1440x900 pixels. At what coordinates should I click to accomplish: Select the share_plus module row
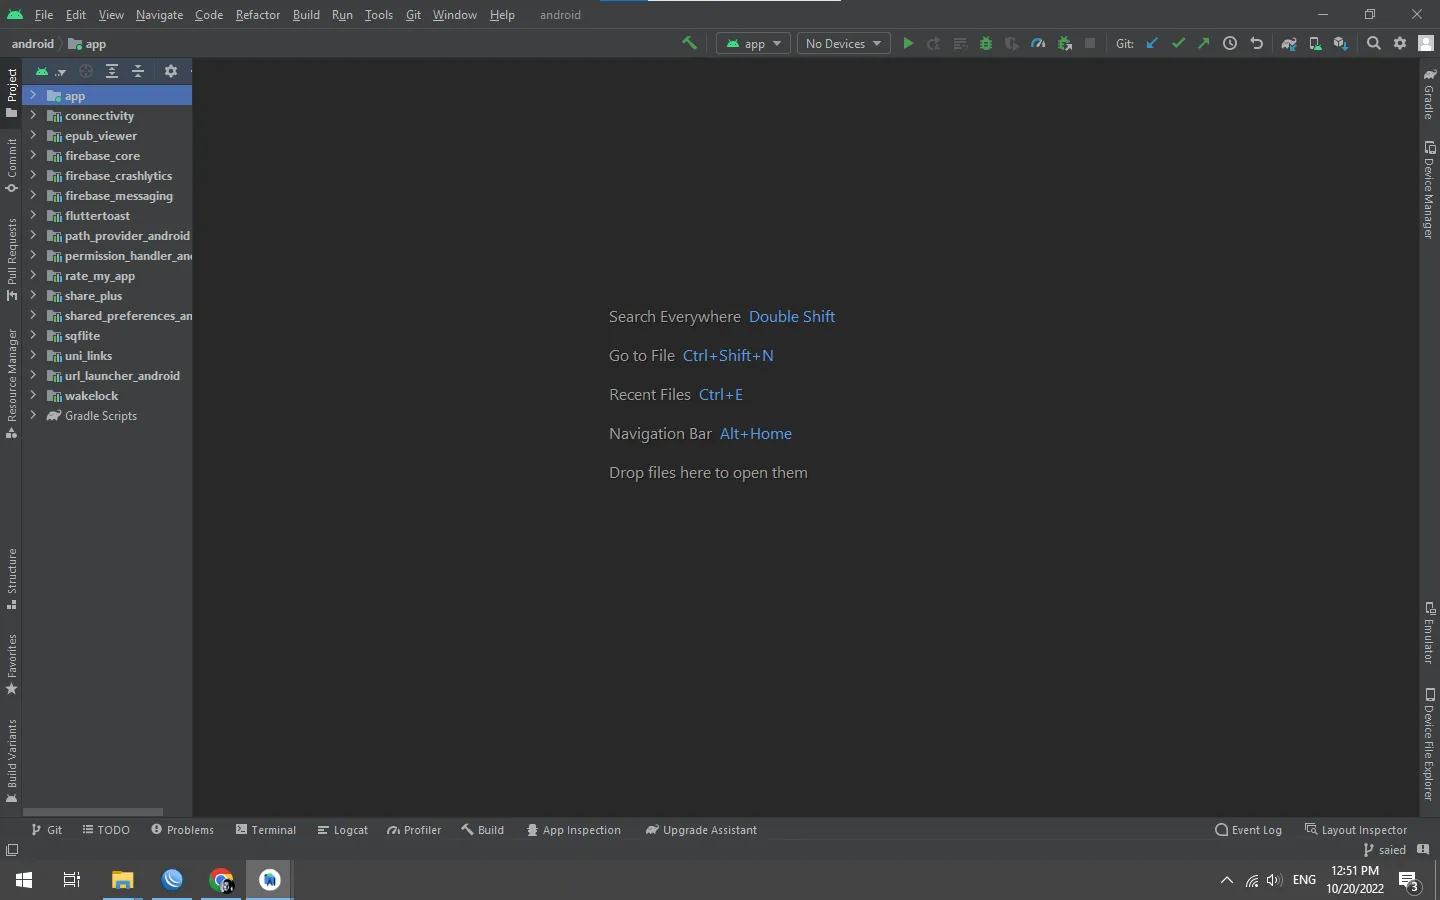107,295
